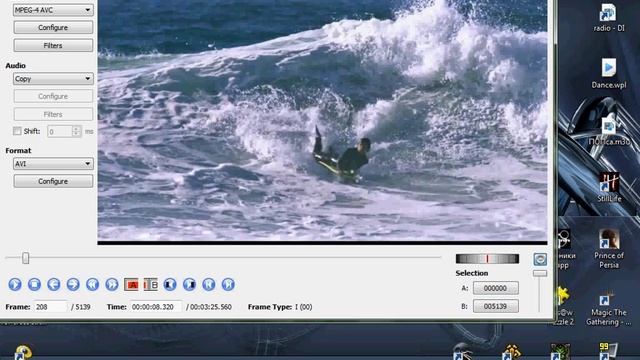
Task: Go to the next frame
Action: coord(73,284)
